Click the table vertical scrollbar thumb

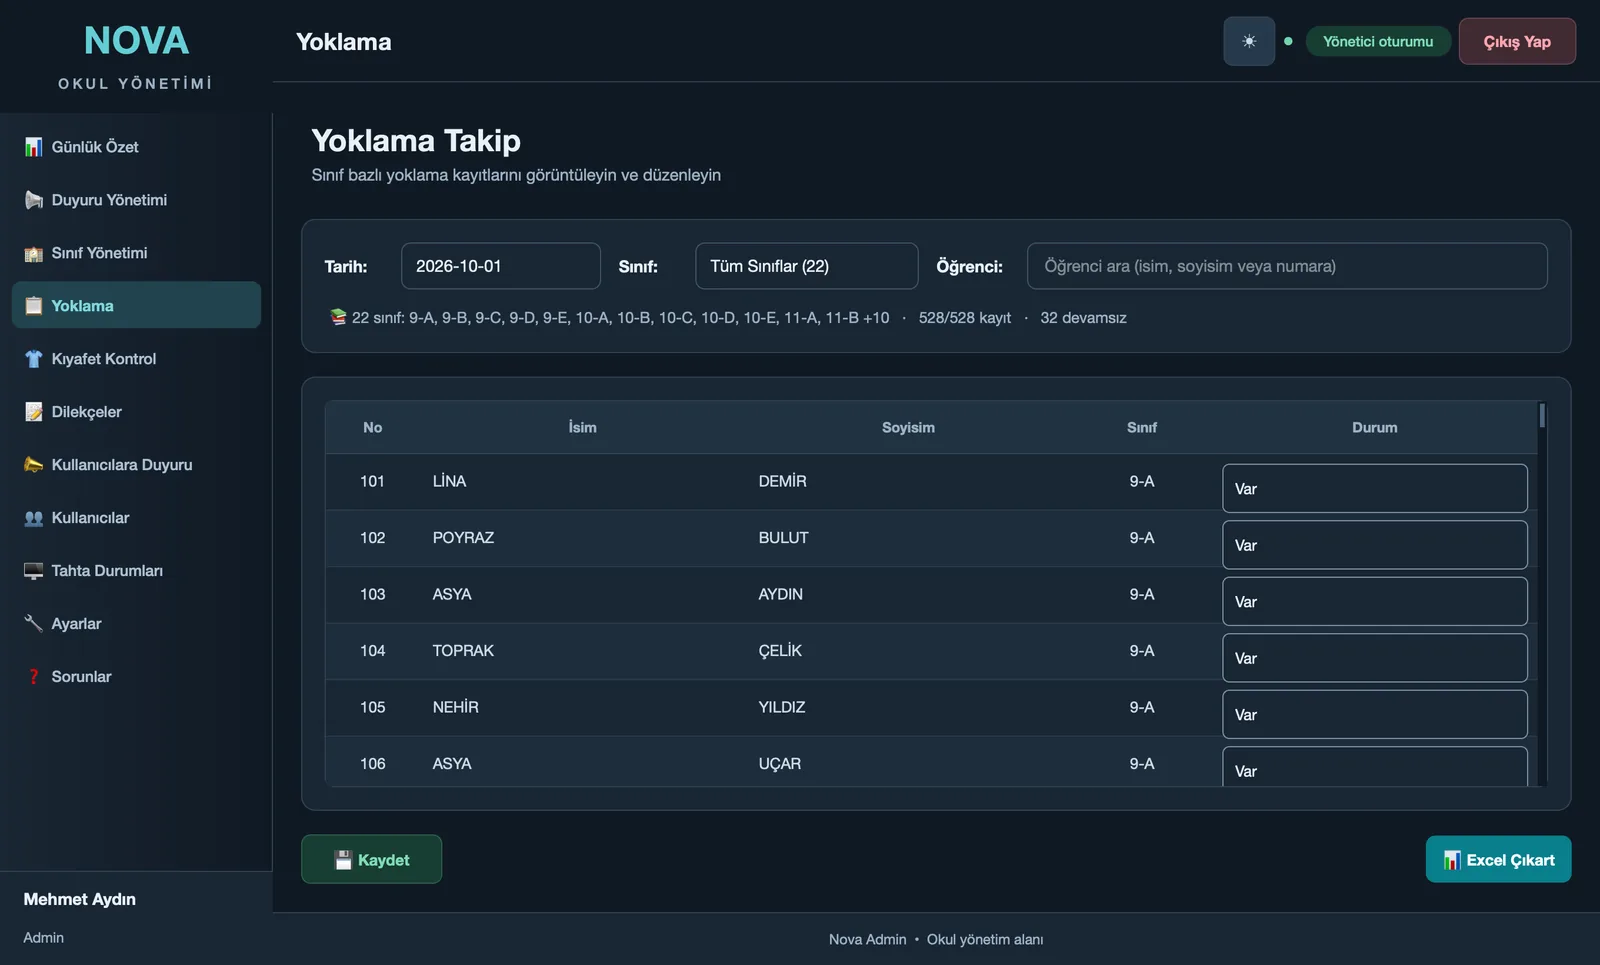1542,415
